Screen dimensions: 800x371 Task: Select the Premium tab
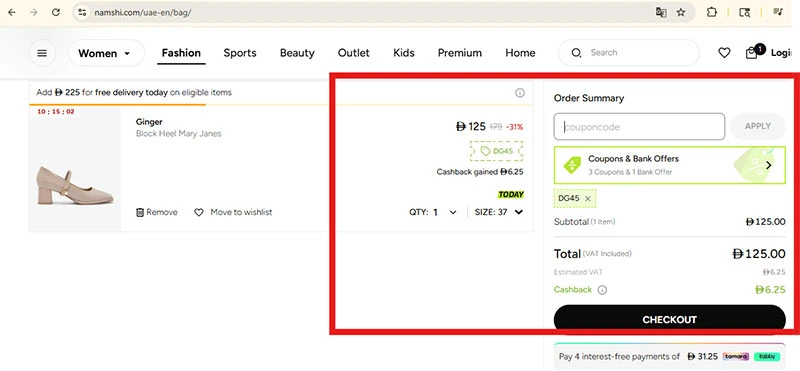tap(460, 53)
